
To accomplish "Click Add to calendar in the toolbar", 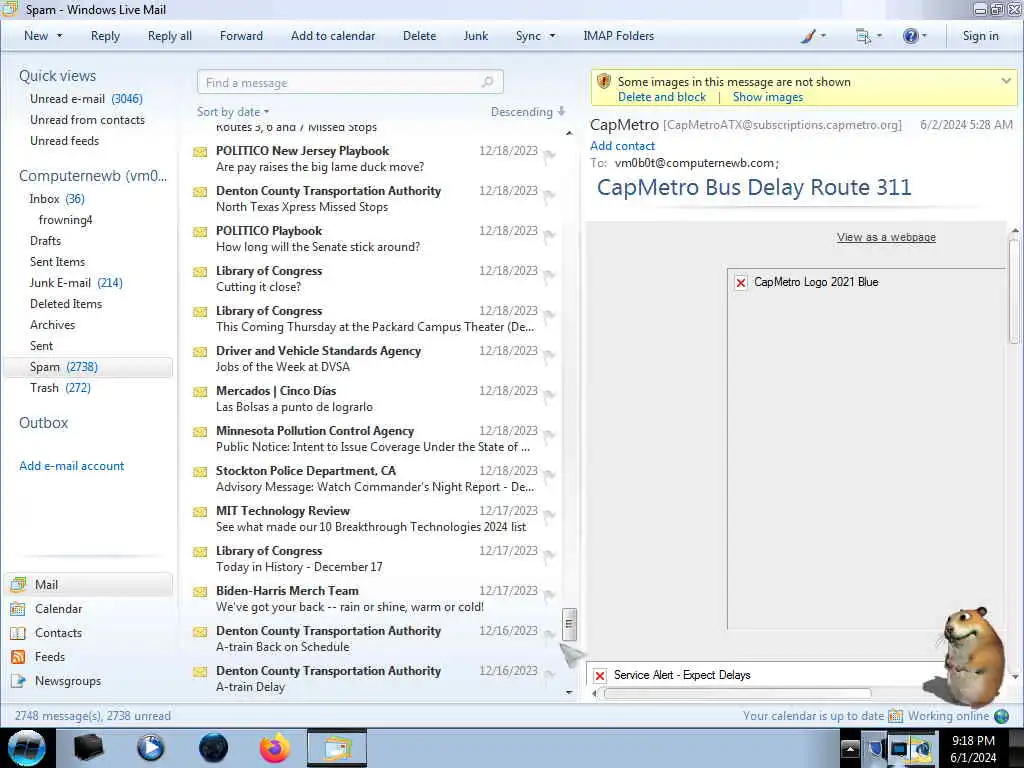I will tap(333, 36).
